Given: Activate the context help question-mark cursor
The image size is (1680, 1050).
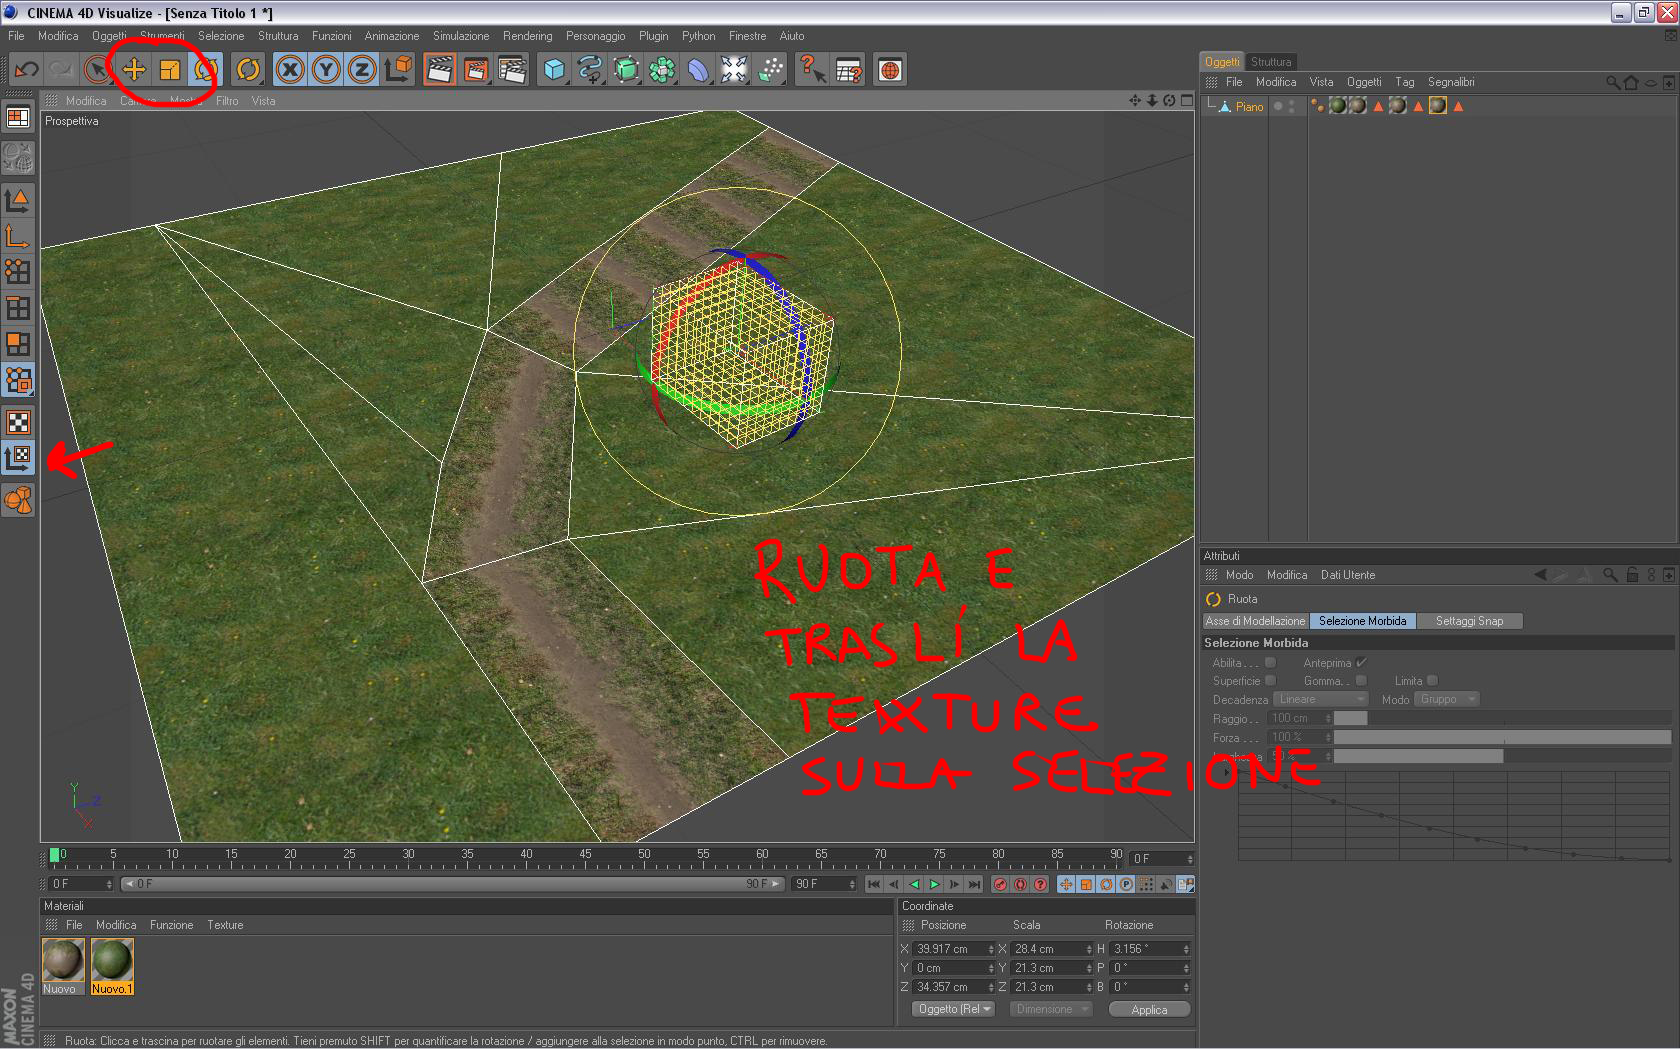Looking at the screenshot, I should 812,70.
